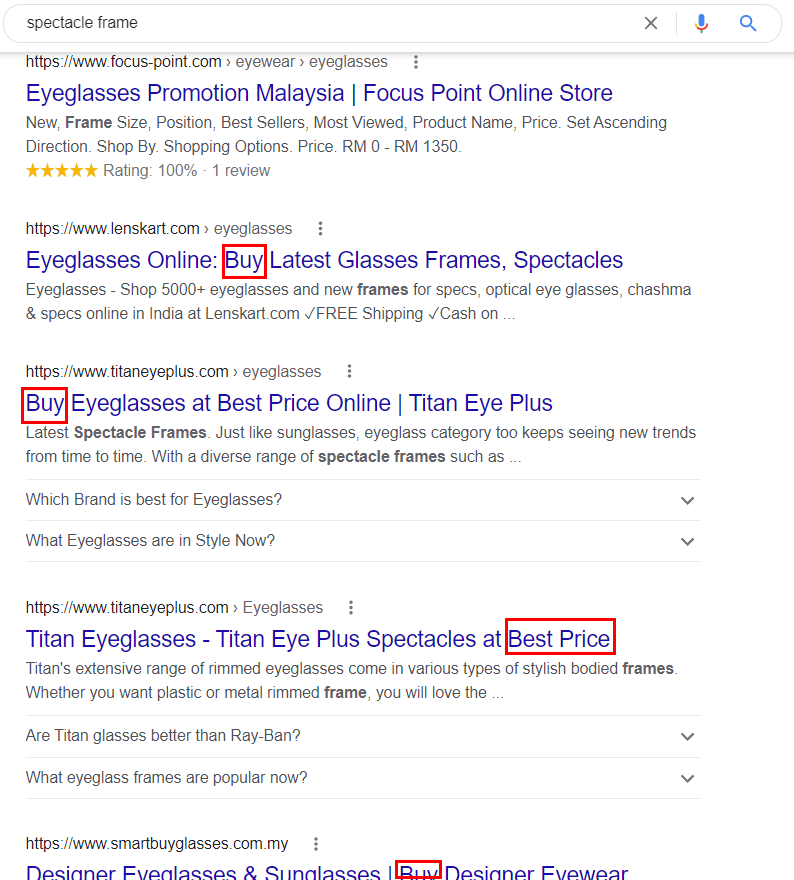This screenshot has width=794, height=880.
Task: Start voice search with the microphone icon
Action: [x=701, y=22]
